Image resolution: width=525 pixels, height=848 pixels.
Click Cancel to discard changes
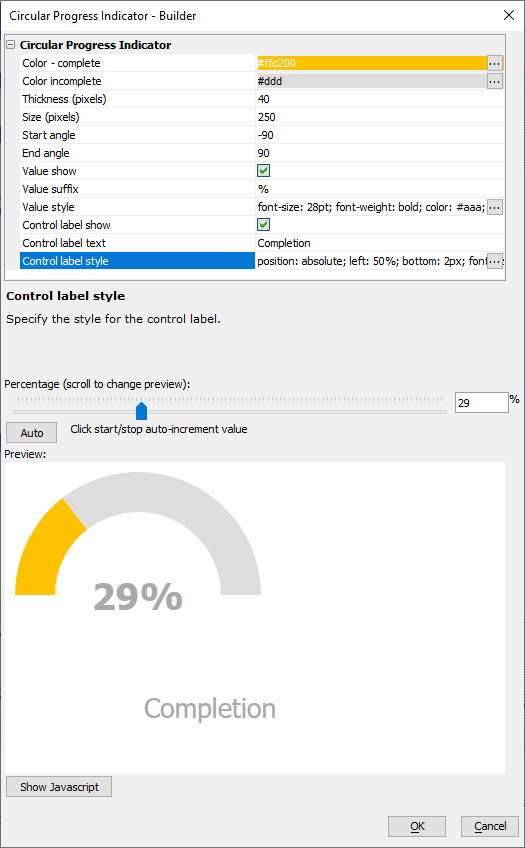coord(490,826)
